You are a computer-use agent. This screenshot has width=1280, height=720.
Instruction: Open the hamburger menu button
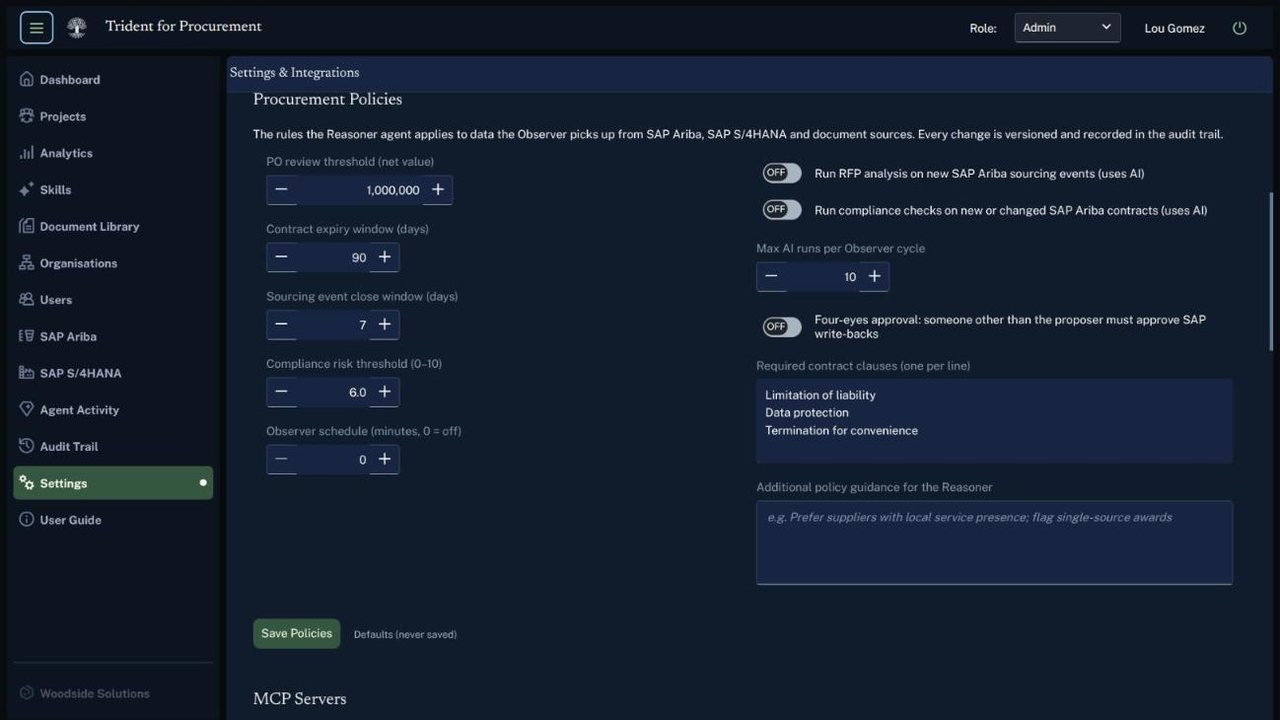click(x=36, y=28)
